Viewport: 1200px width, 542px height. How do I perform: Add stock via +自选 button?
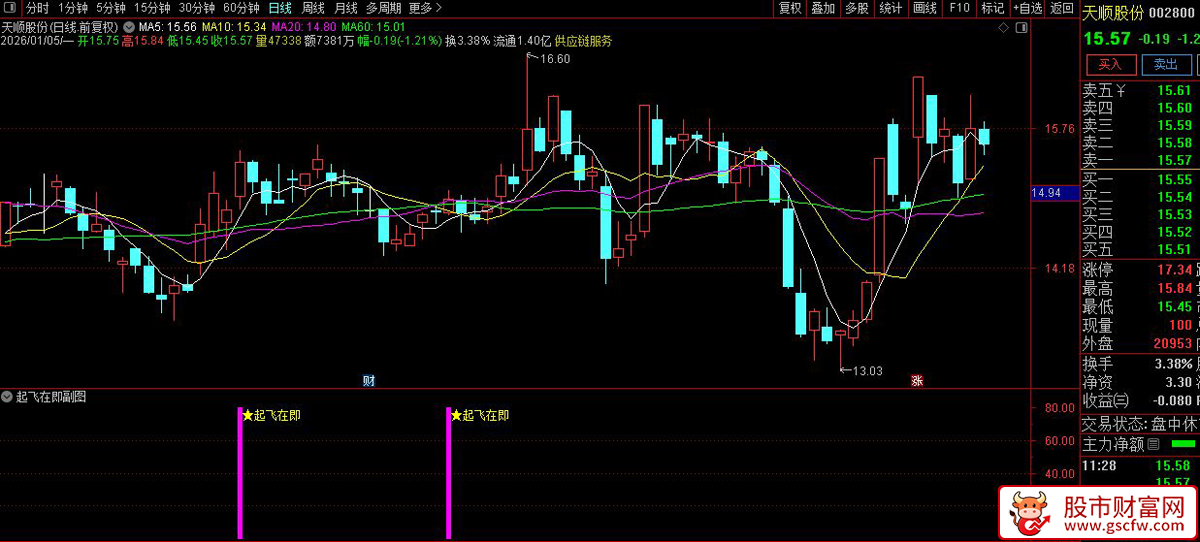[1028, 8]
